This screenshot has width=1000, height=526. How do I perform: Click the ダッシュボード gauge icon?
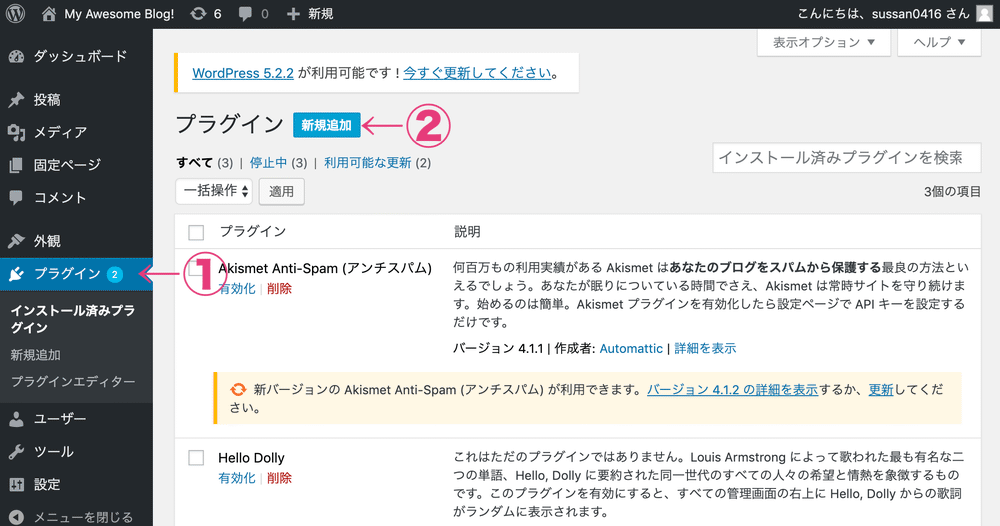pyautogui.click(x=17, y=57)
